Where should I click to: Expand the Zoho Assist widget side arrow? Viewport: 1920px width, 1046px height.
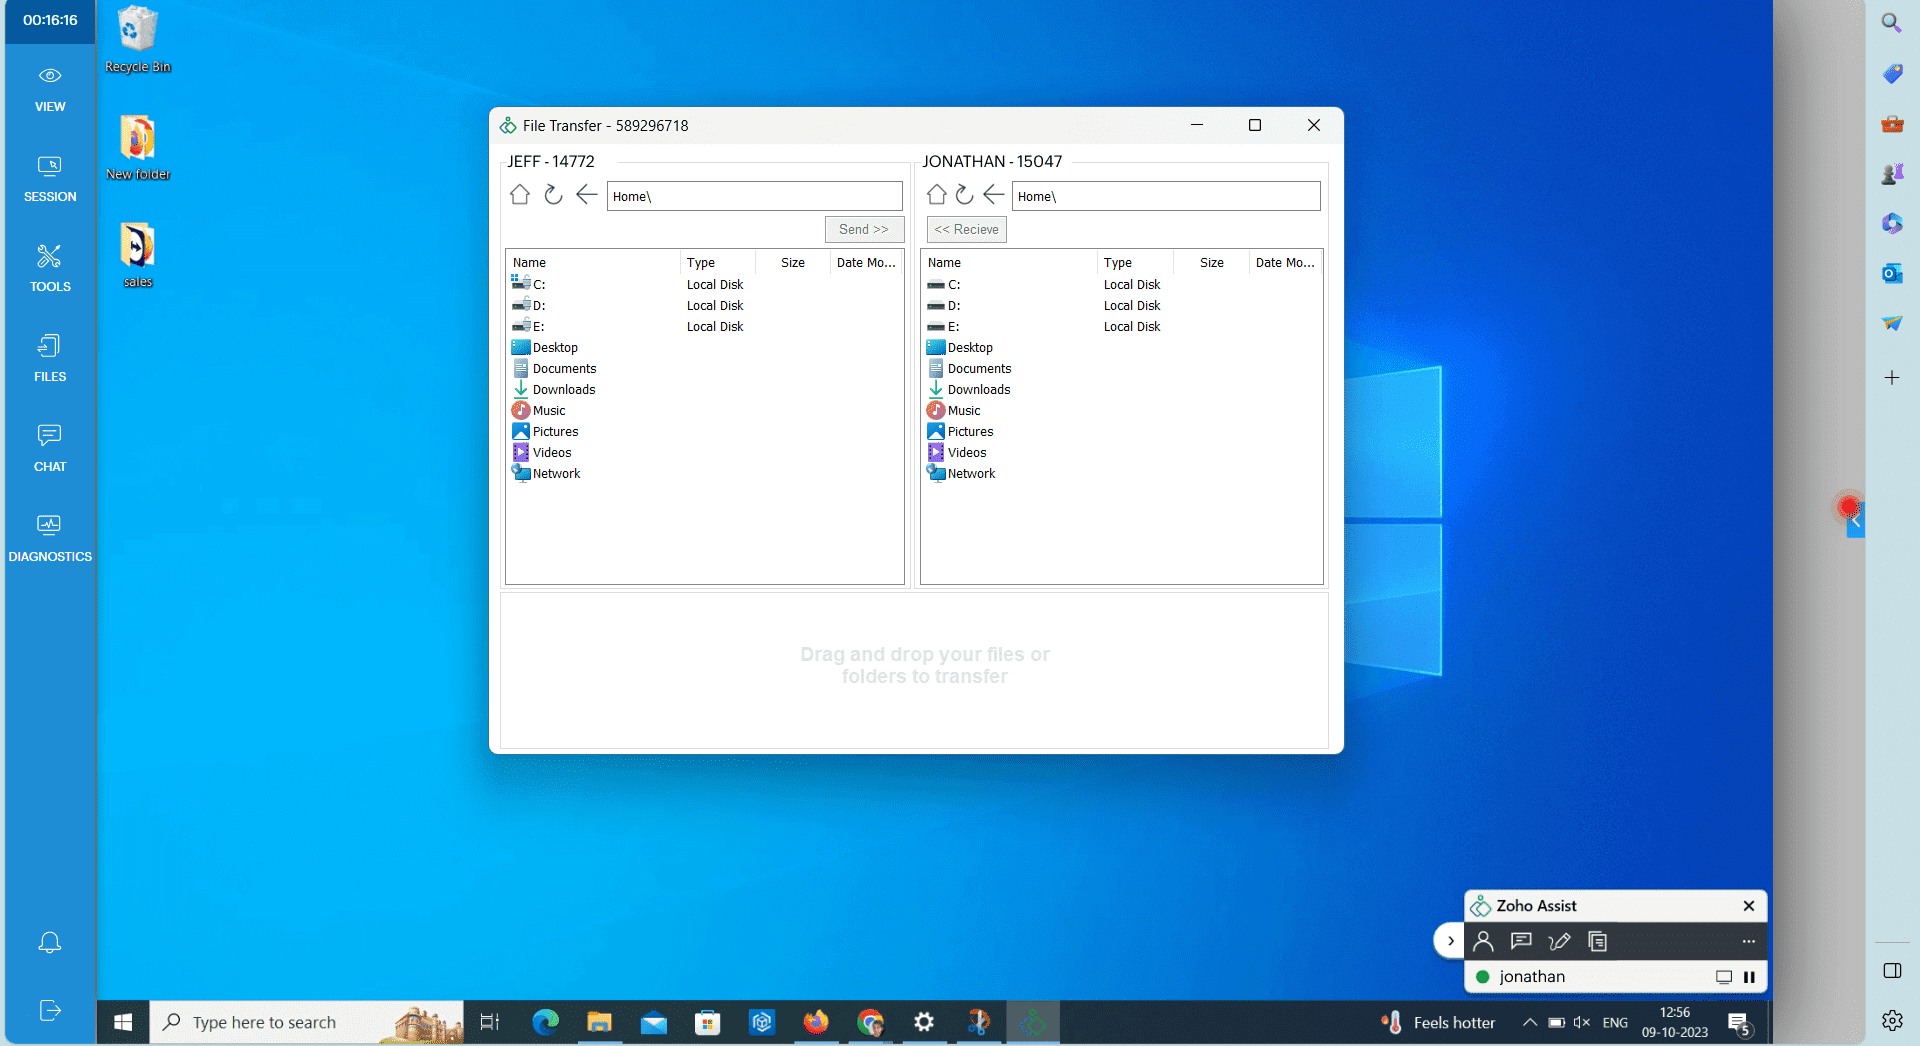pyautogui.click(x=1450, y=941)
